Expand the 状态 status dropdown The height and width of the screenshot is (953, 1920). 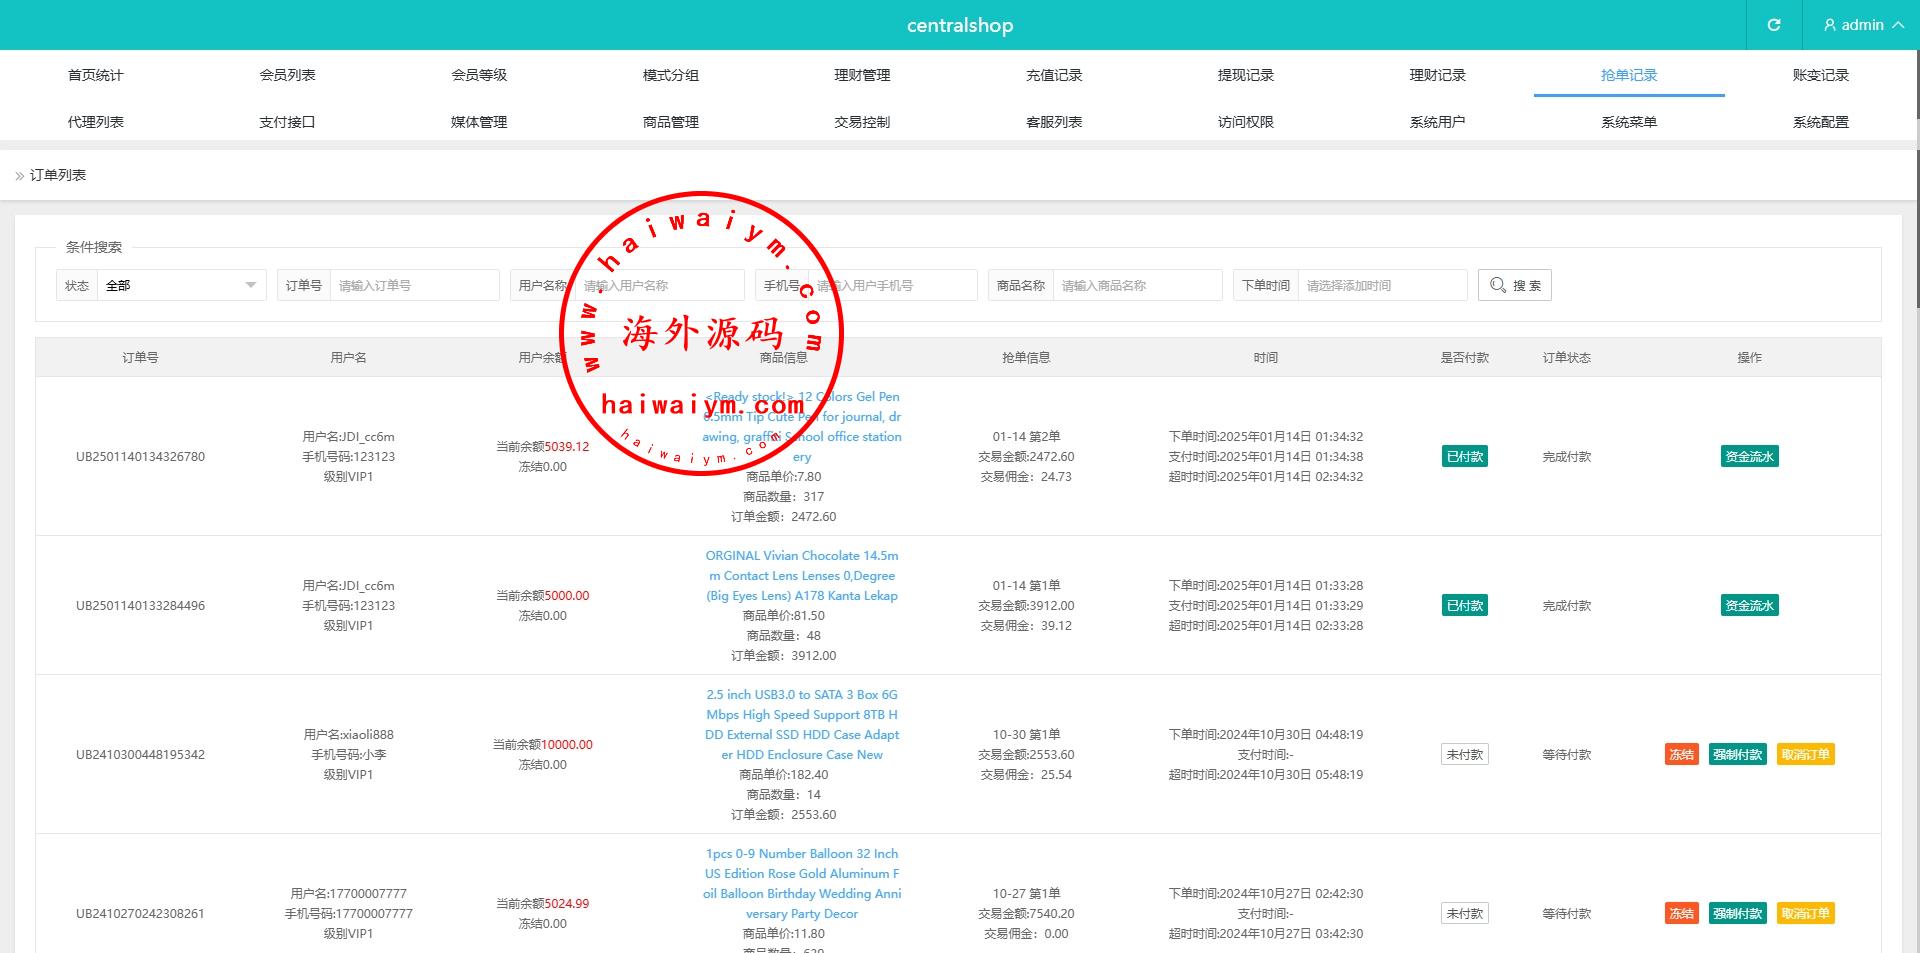tap(180, 285)
